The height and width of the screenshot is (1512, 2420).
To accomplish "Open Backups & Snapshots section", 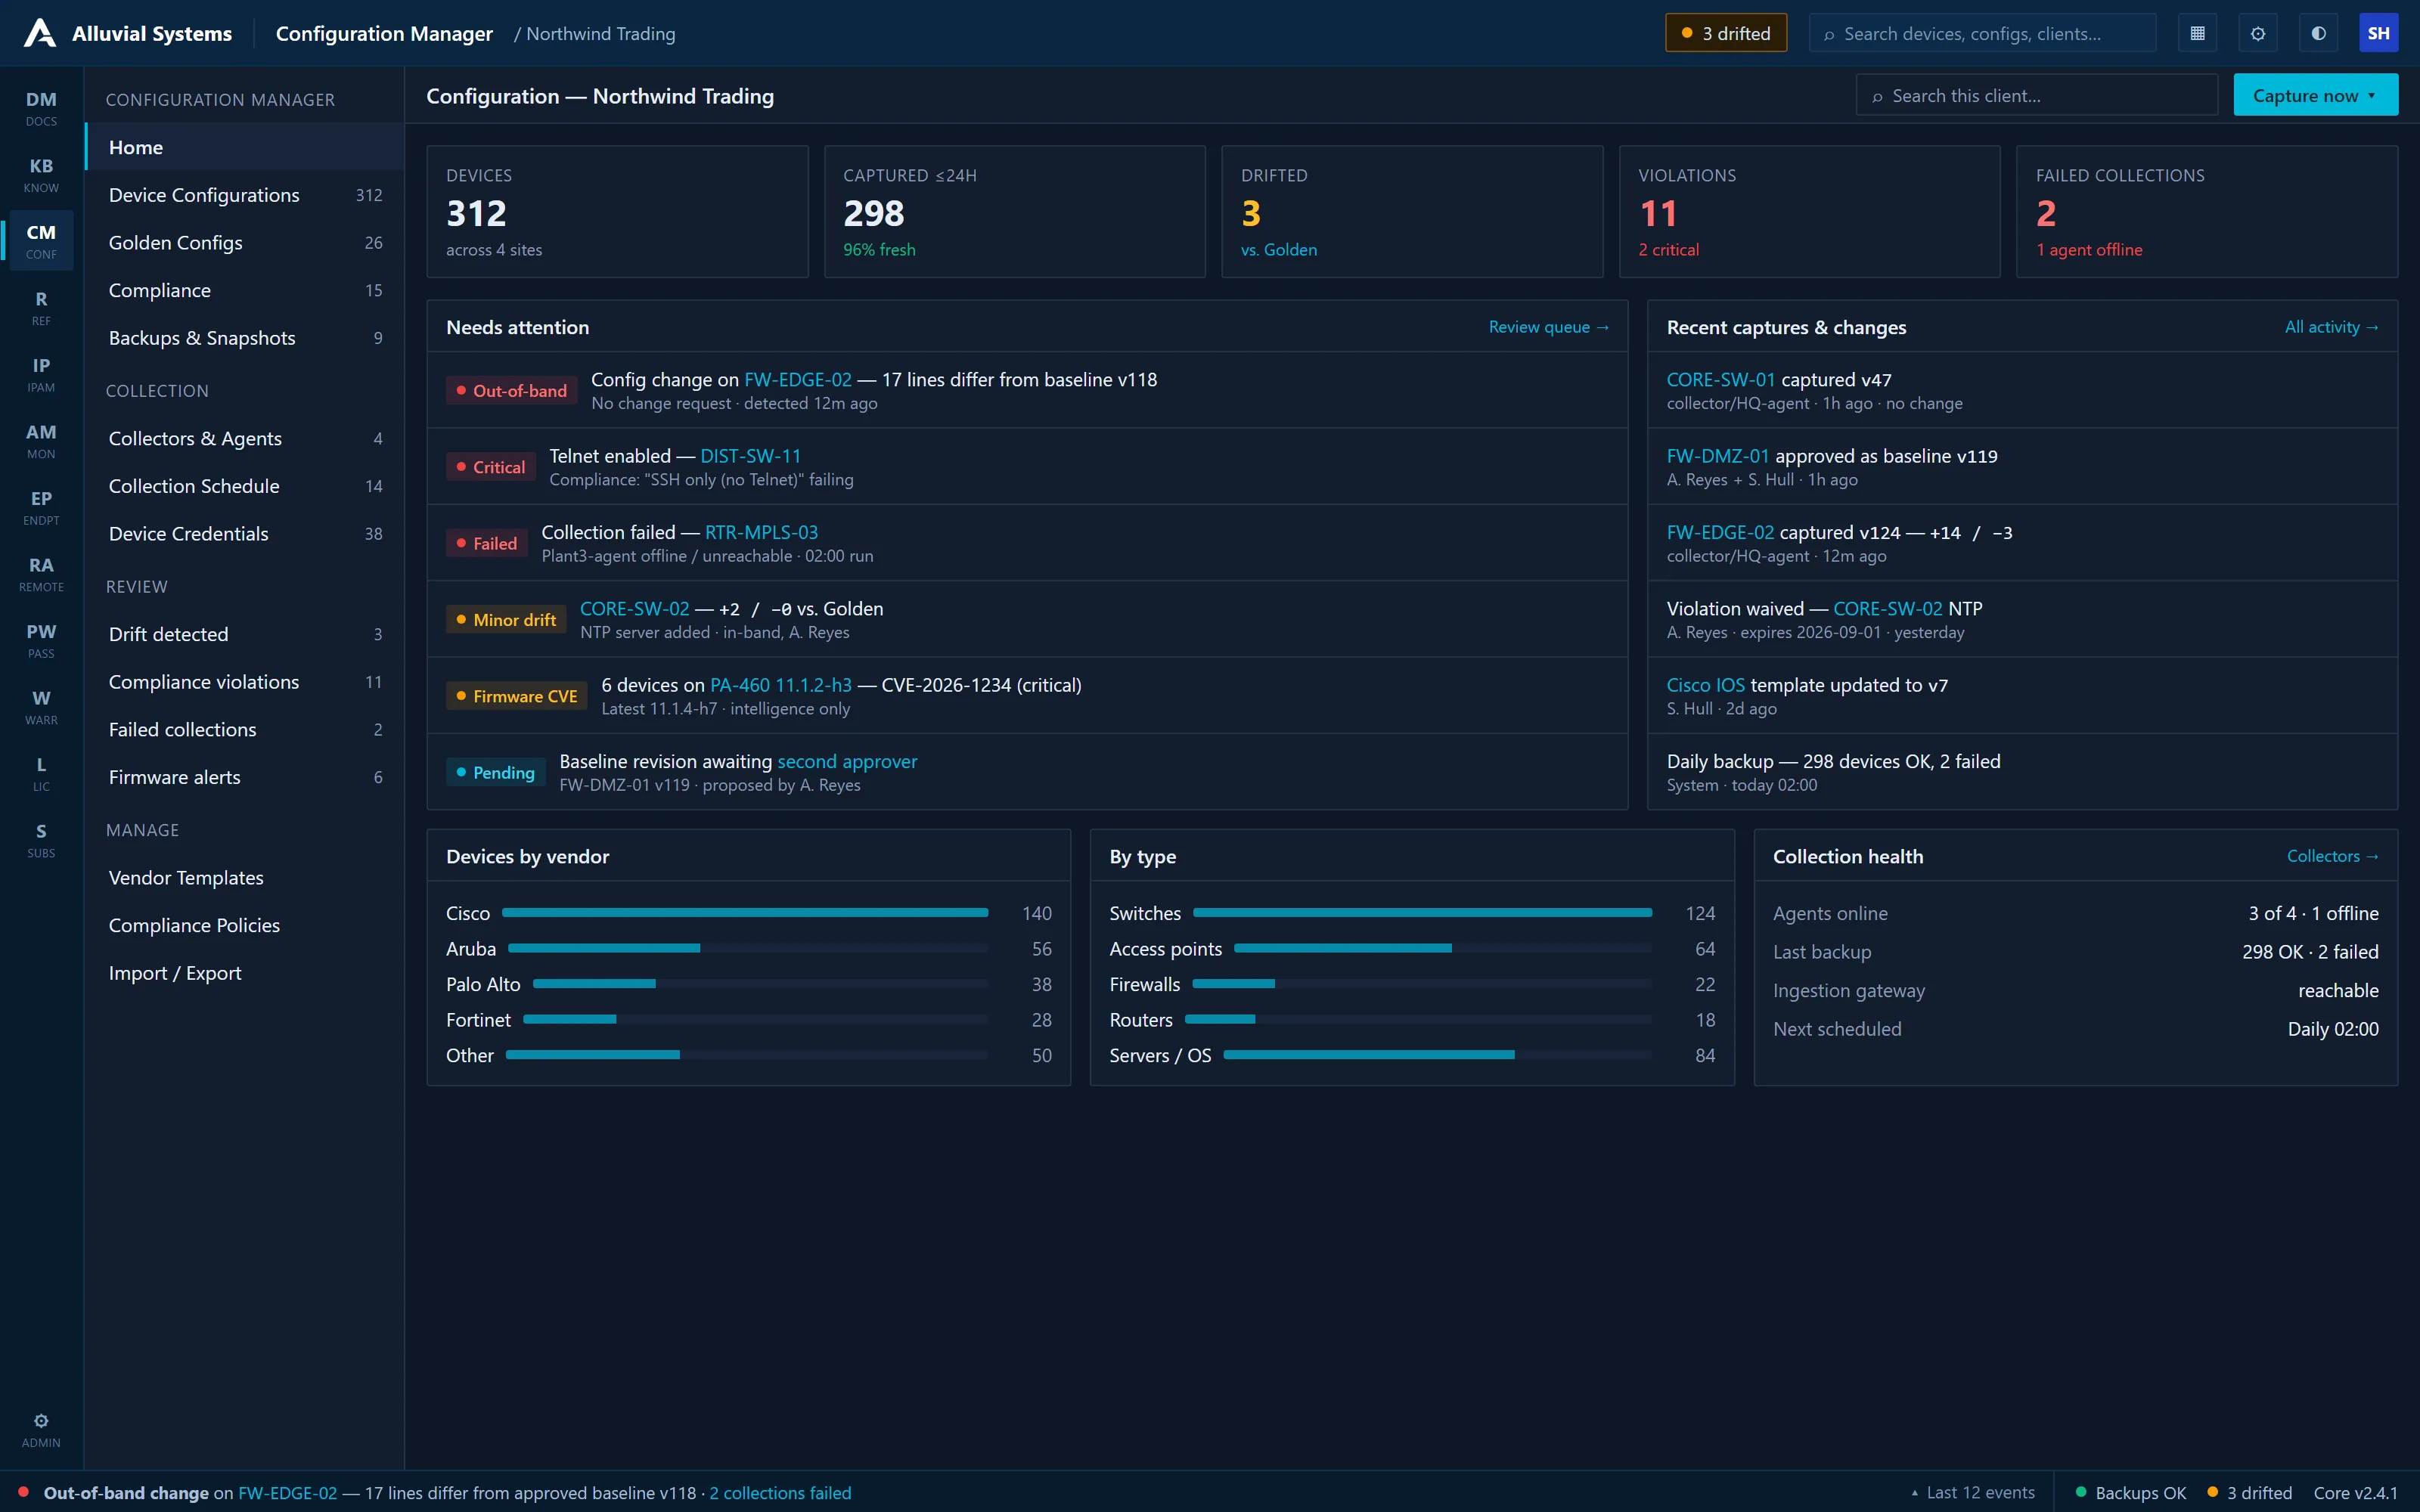I will [x=245, y=338].
